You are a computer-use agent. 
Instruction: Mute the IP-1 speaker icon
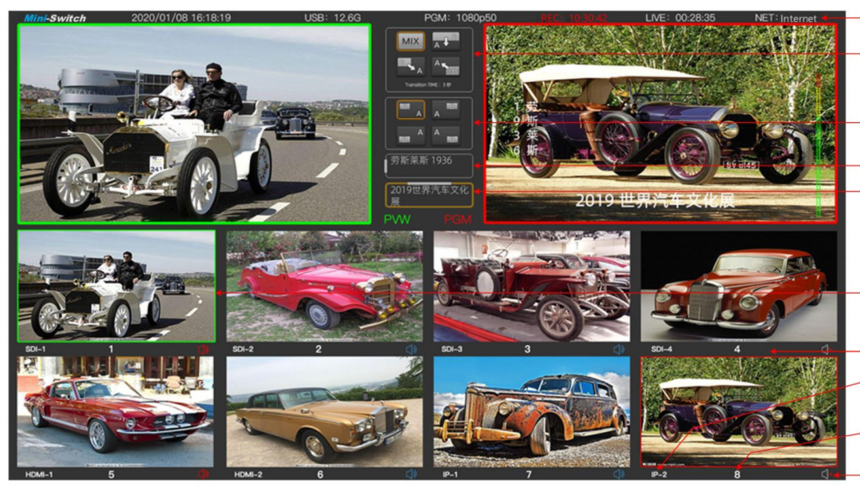(x=619, y=474)
